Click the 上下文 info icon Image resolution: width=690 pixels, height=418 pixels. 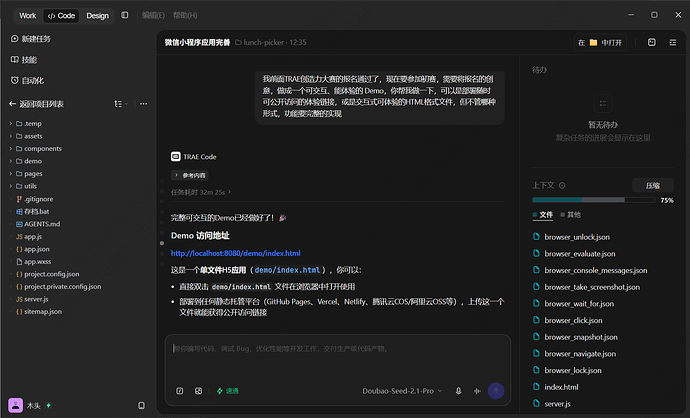(562, 186)
